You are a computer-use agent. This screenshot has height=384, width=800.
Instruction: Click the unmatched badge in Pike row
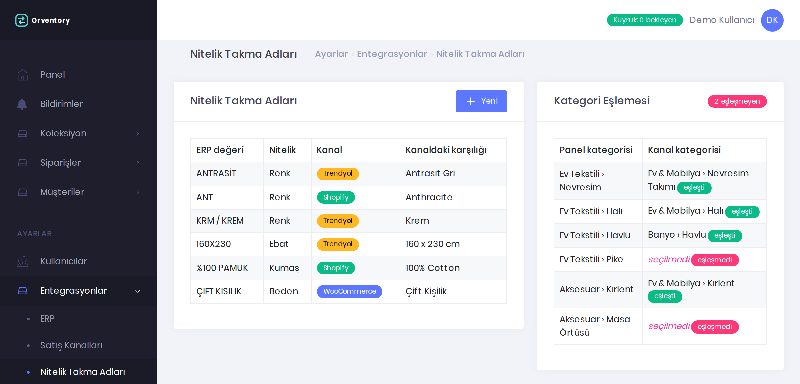(x=715, y=260)
